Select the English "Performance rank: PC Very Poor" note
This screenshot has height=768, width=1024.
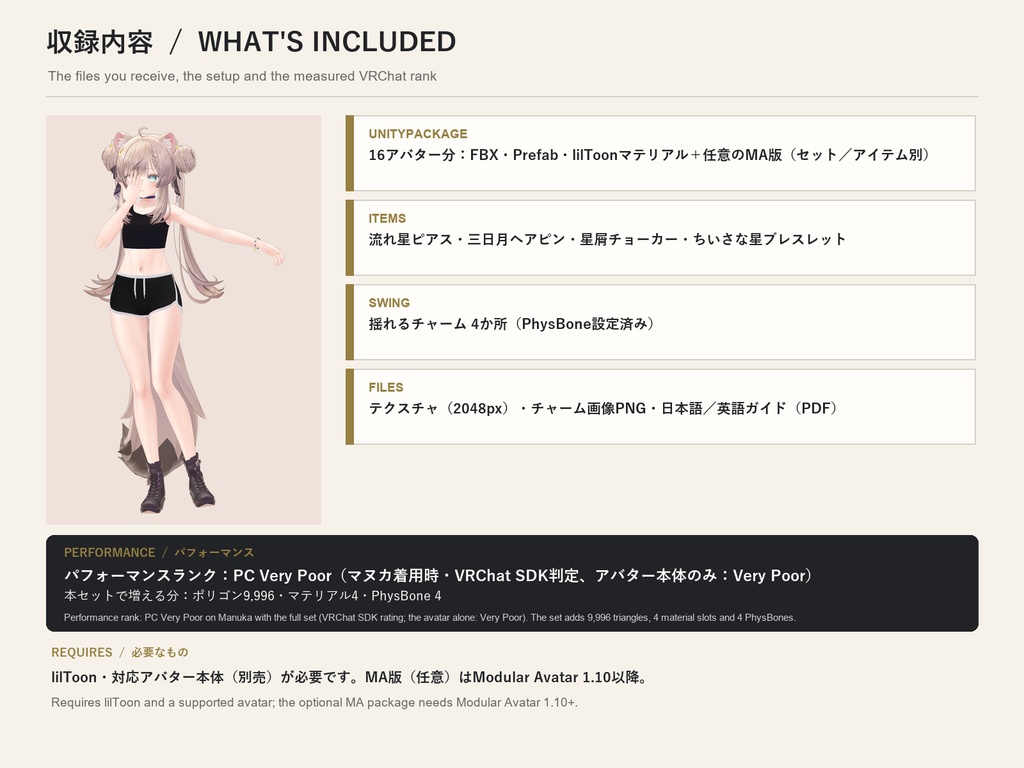430,617
